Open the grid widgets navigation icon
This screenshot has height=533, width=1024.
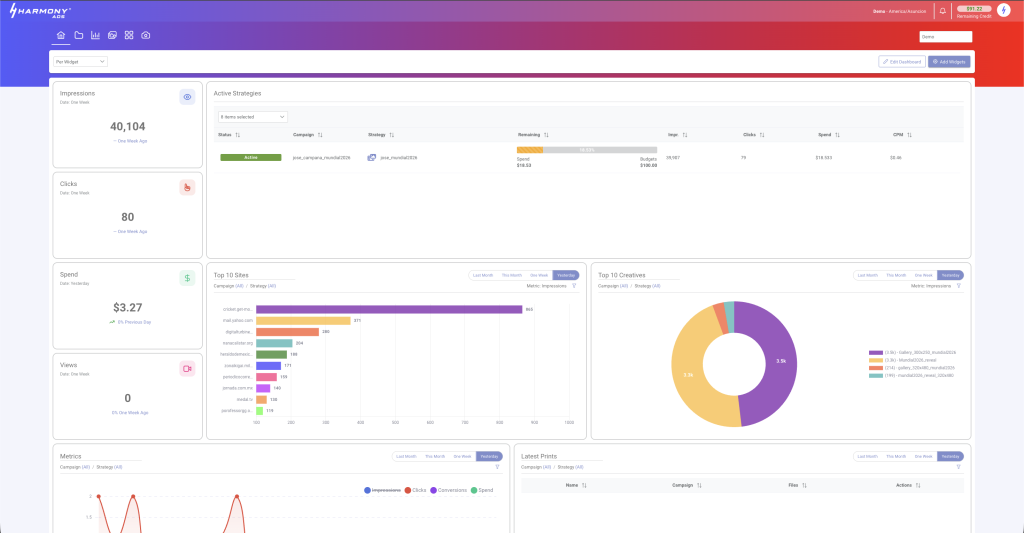click(129, 35)
